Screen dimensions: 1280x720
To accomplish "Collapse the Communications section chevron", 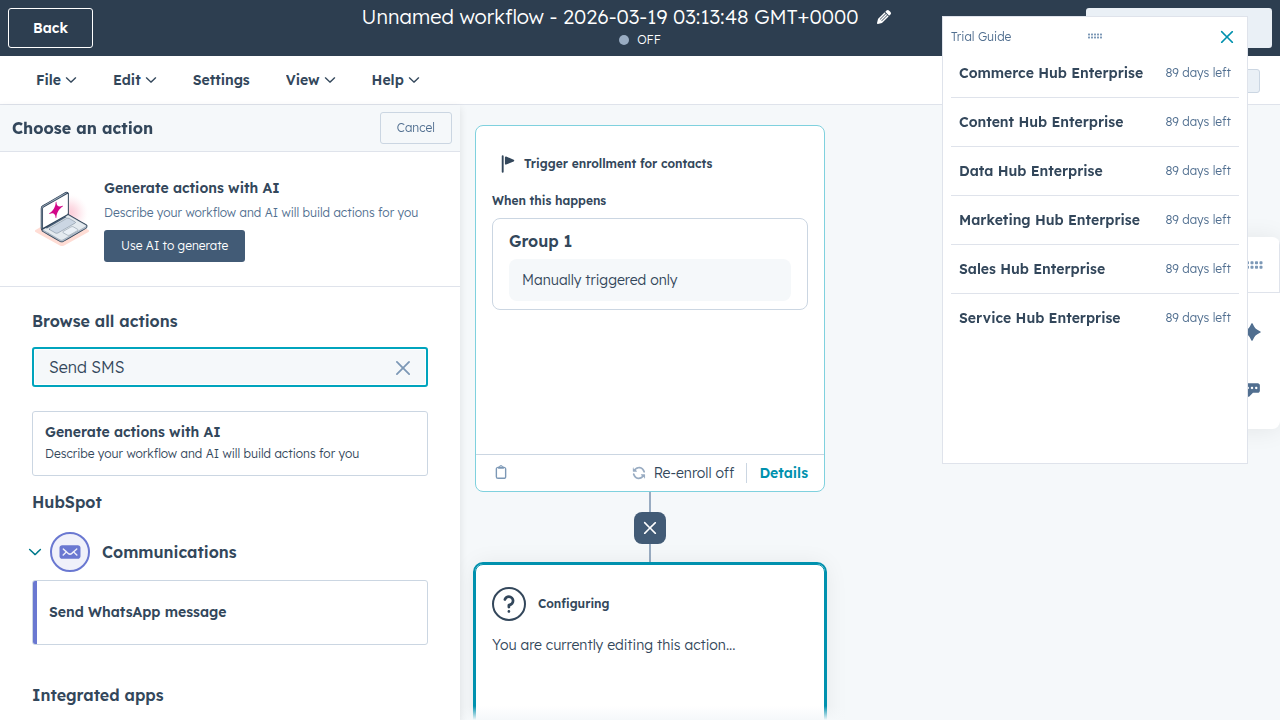I will (x=35, y=551).
